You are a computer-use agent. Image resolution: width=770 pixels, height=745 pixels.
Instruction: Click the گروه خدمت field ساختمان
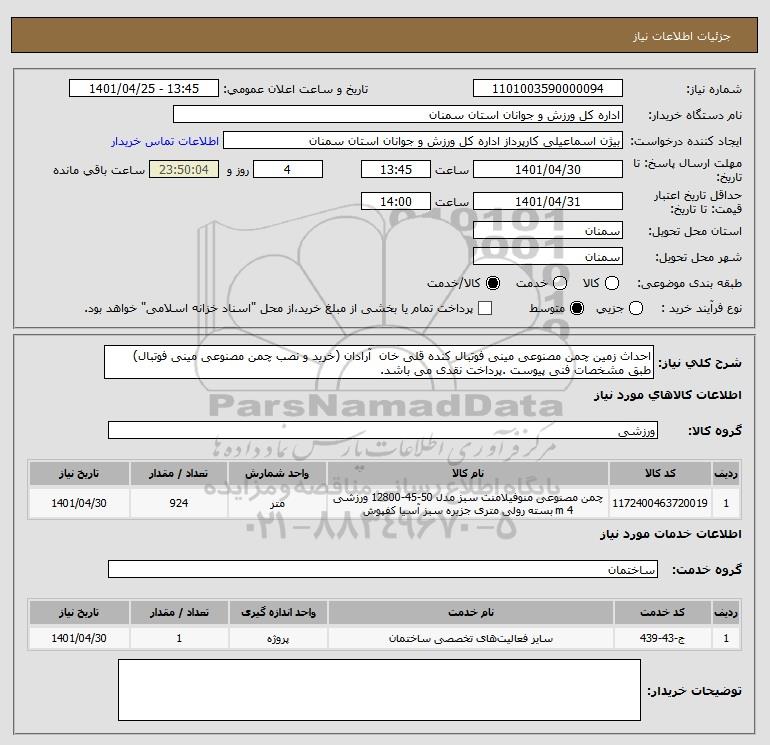[x=383, y=570]
